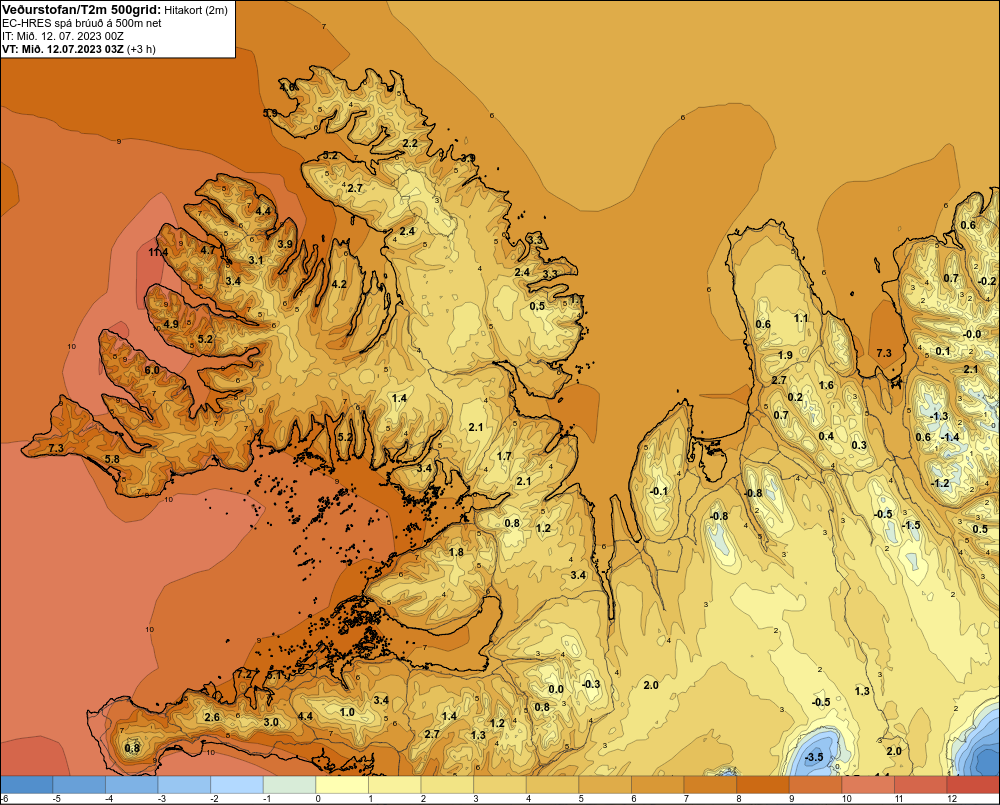
Task: Click the 4.6 temperature label
Action: click(x=288, y=86)
